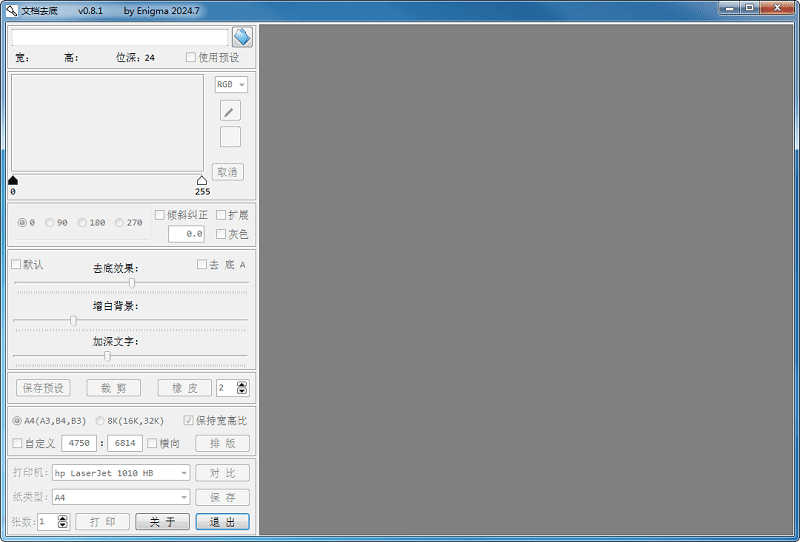This screenshot has height=542, width=800.
Task: Select the pencil tool icon
Action: click(230, 111)
